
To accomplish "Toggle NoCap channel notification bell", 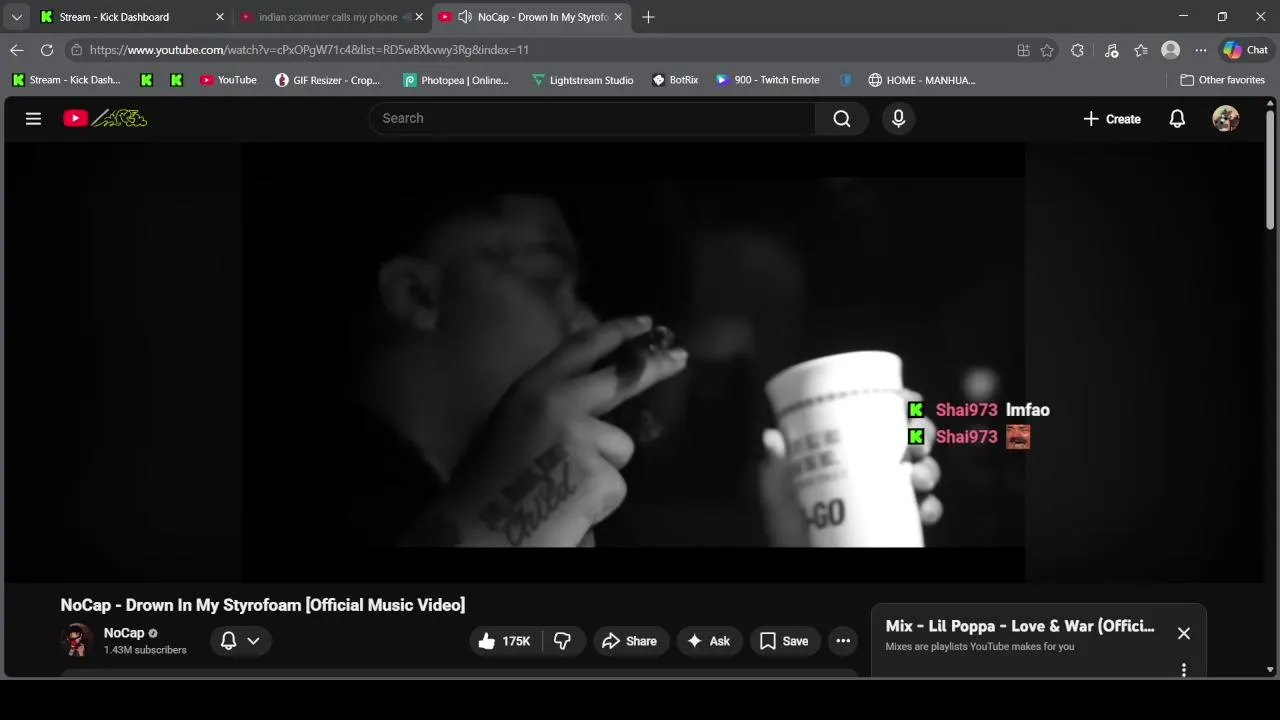I will (228, 641).
